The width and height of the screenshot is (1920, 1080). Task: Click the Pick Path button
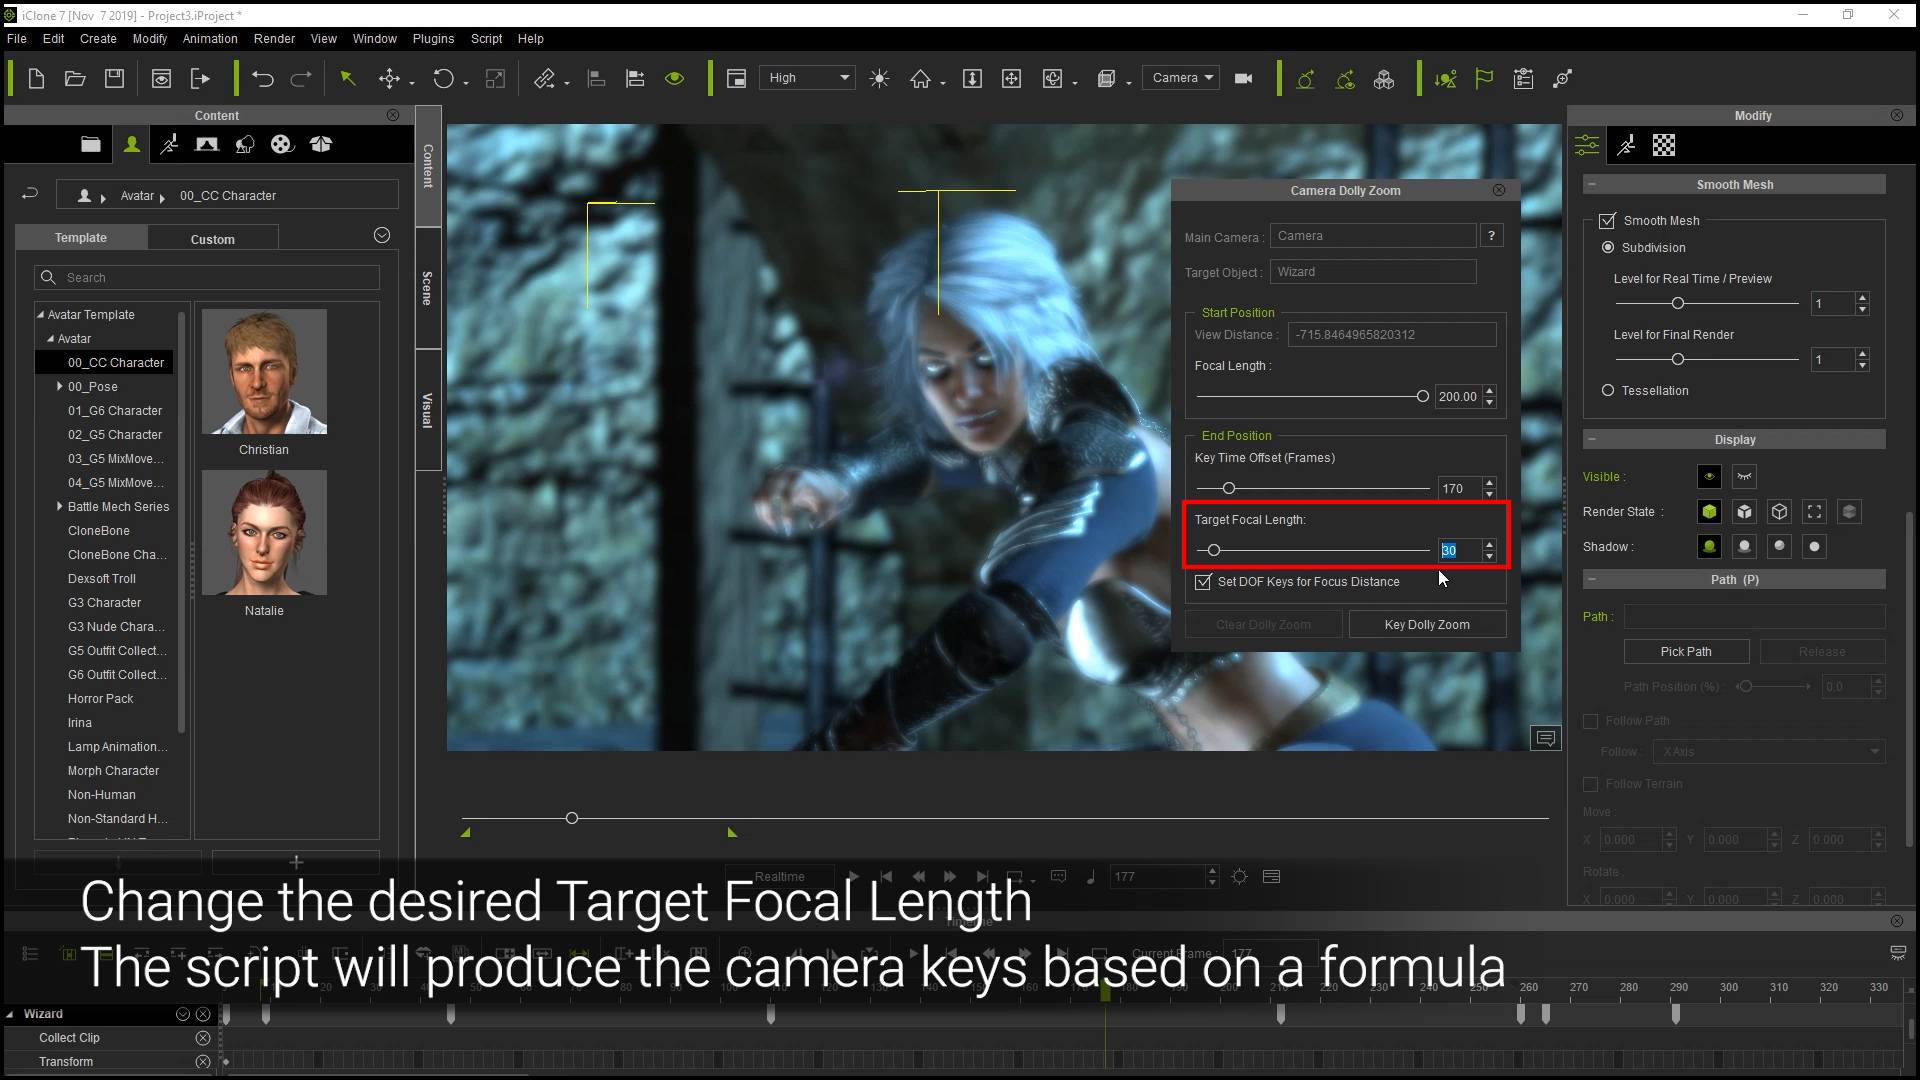pyautogui.click(x=1686, y=651)
